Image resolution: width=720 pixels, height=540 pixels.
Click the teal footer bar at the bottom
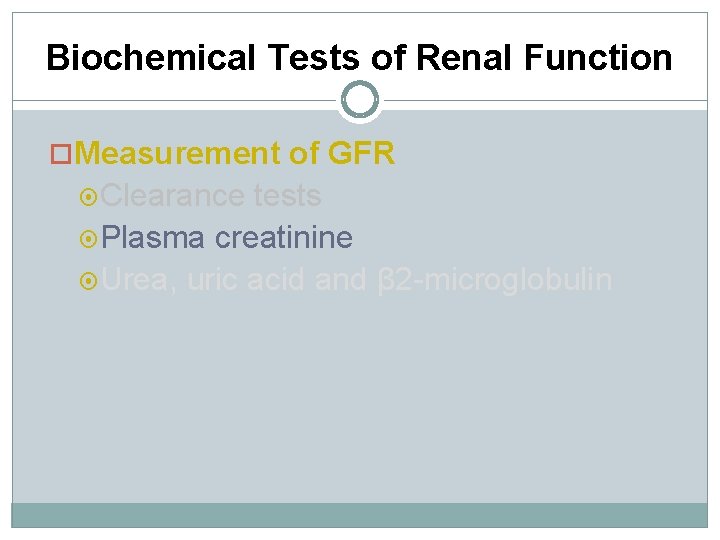360,514
